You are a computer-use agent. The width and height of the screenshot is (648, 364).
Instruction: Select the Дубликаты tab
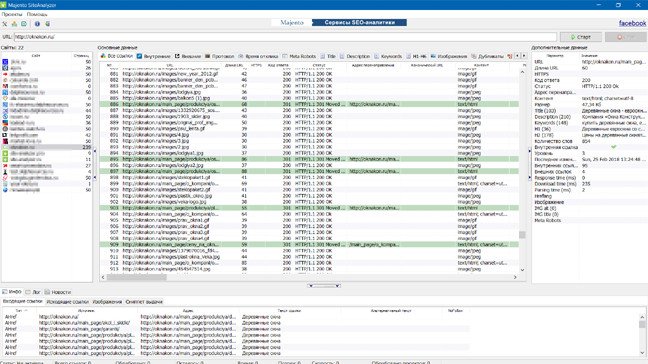(x=487, y=56)
